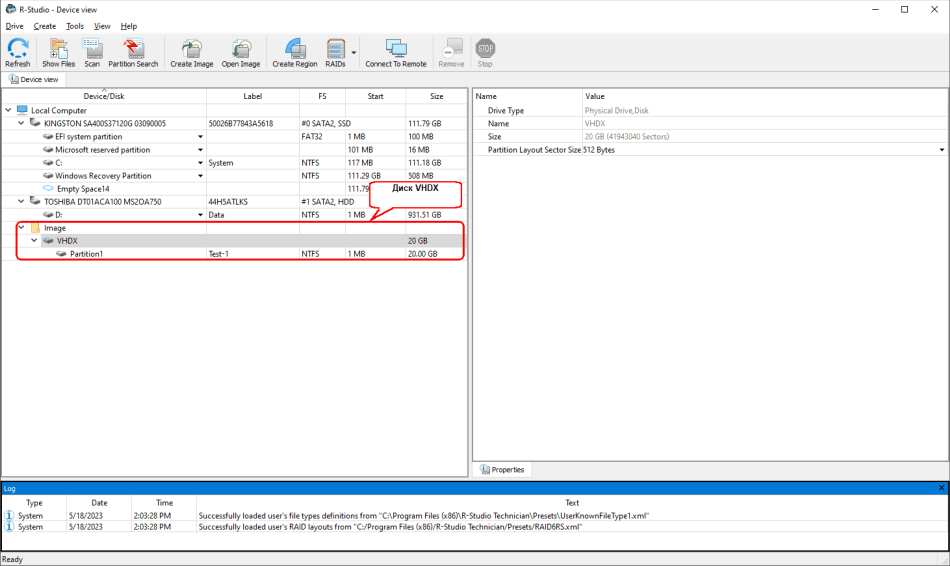Click the KINGSTON drive icon
This screenshot has height=566, width=950.
(x=35, y=123)
